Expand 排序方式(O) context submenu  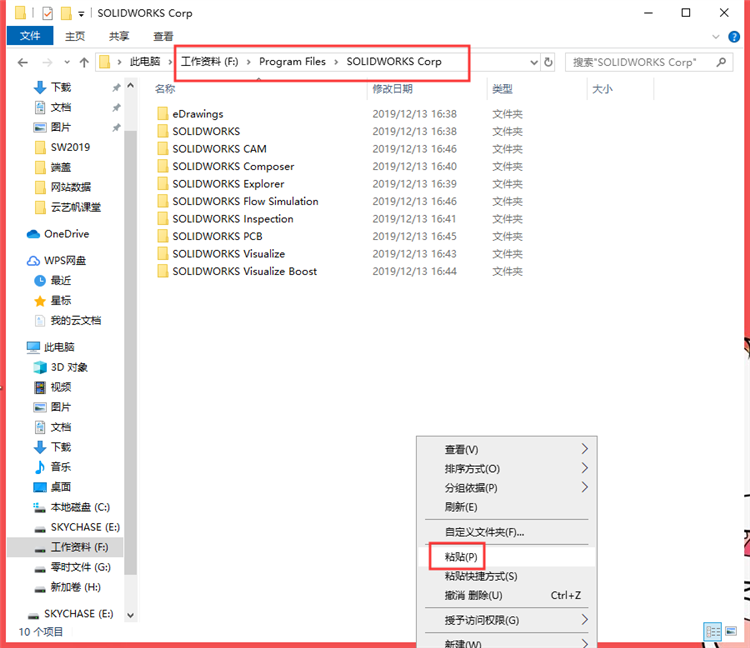[x=507, y=468]
